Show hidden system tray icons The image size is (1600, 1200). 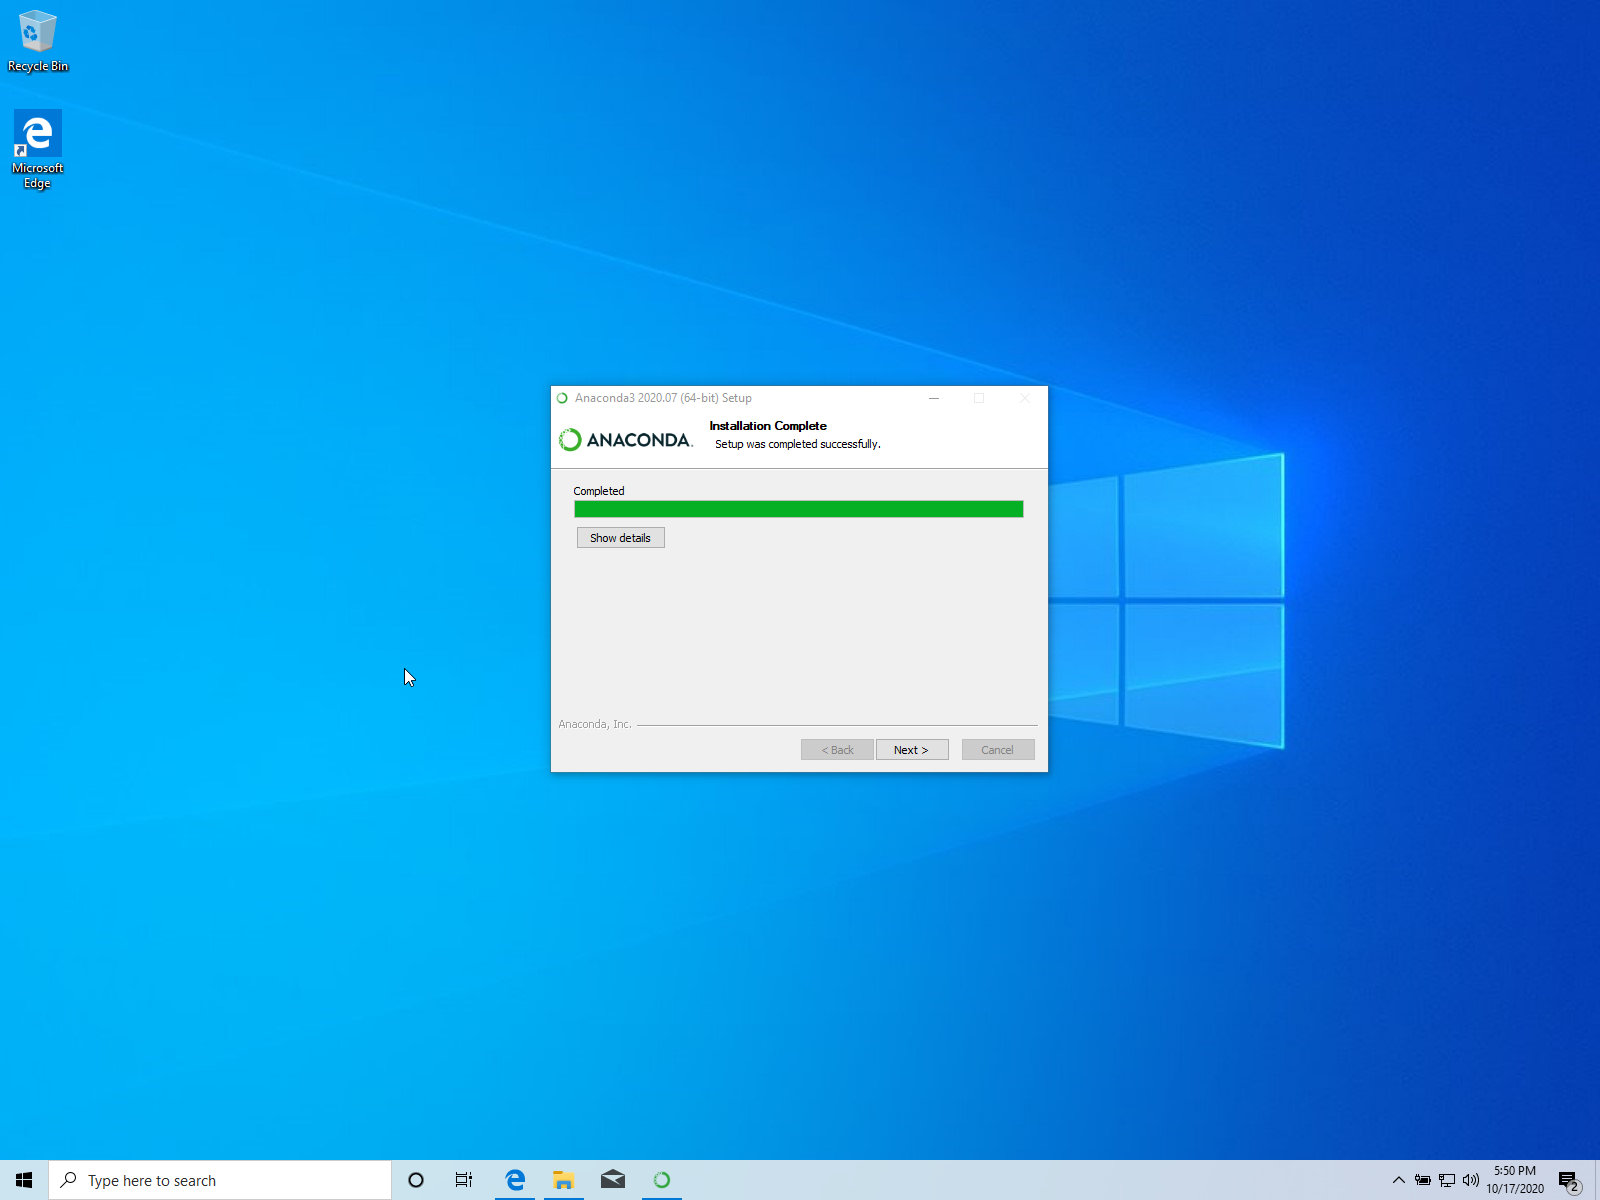(1399, 1180)
